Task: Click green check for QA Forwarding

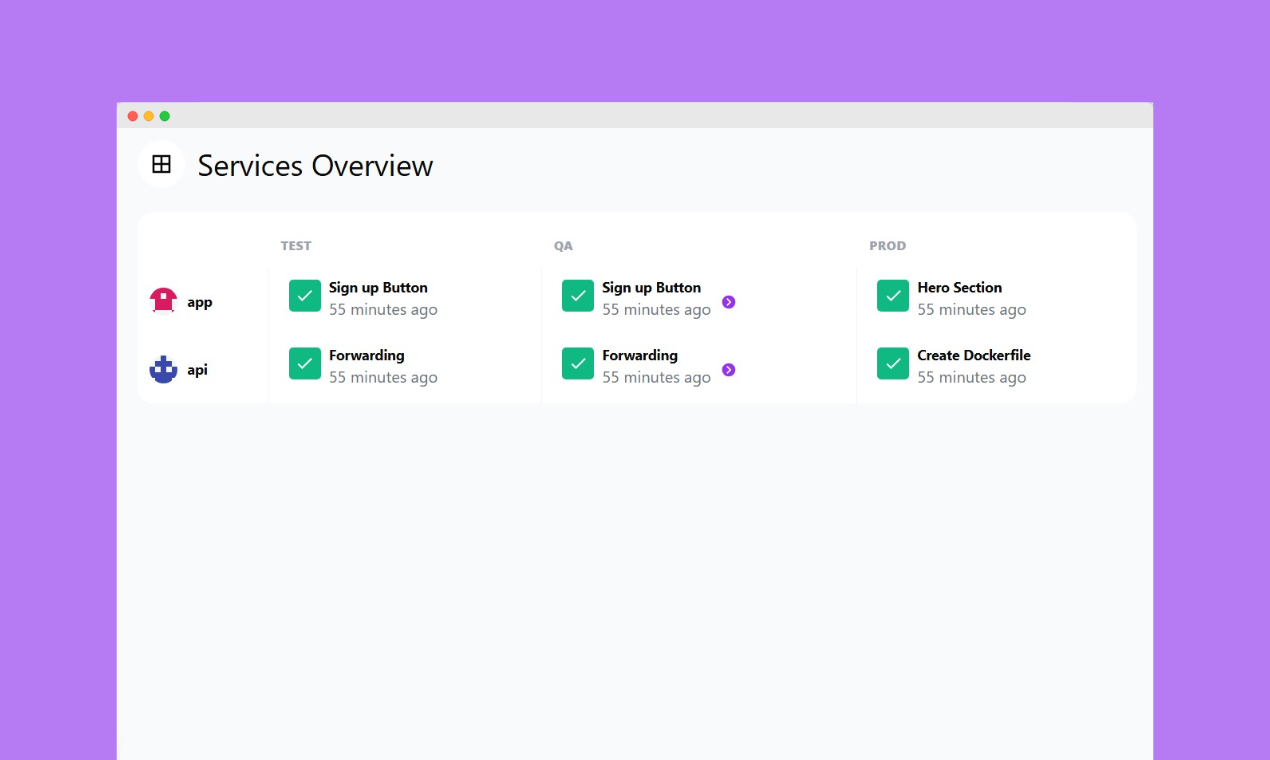Action: point(578,364)
